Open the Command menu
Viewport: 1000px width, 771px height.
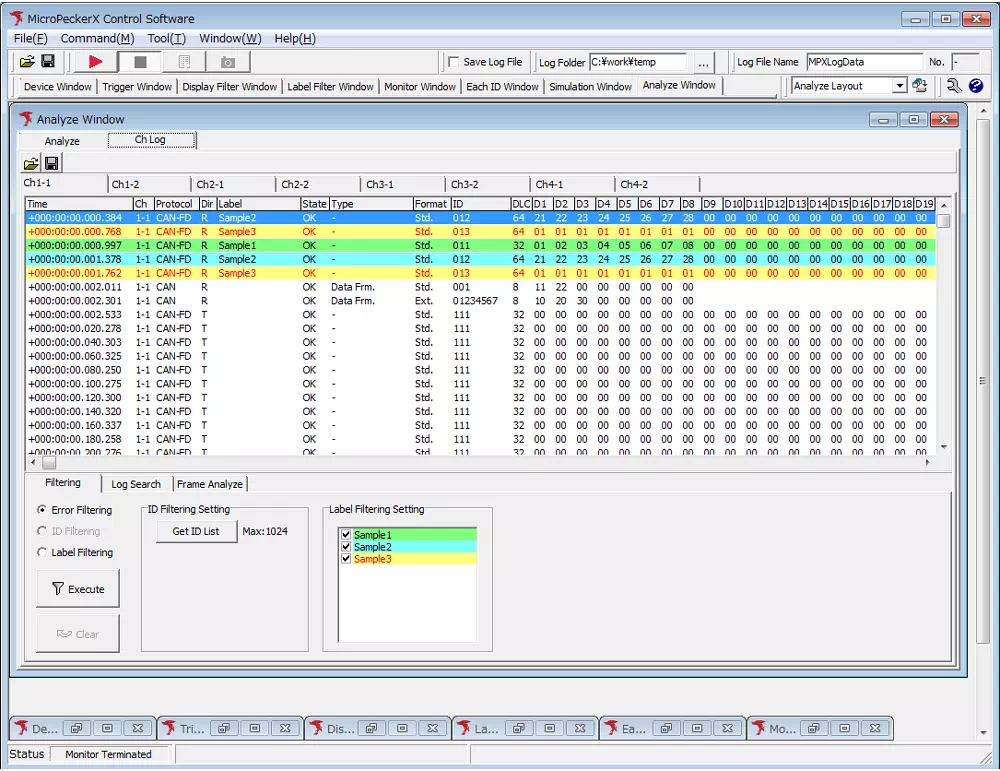point(97,38)
